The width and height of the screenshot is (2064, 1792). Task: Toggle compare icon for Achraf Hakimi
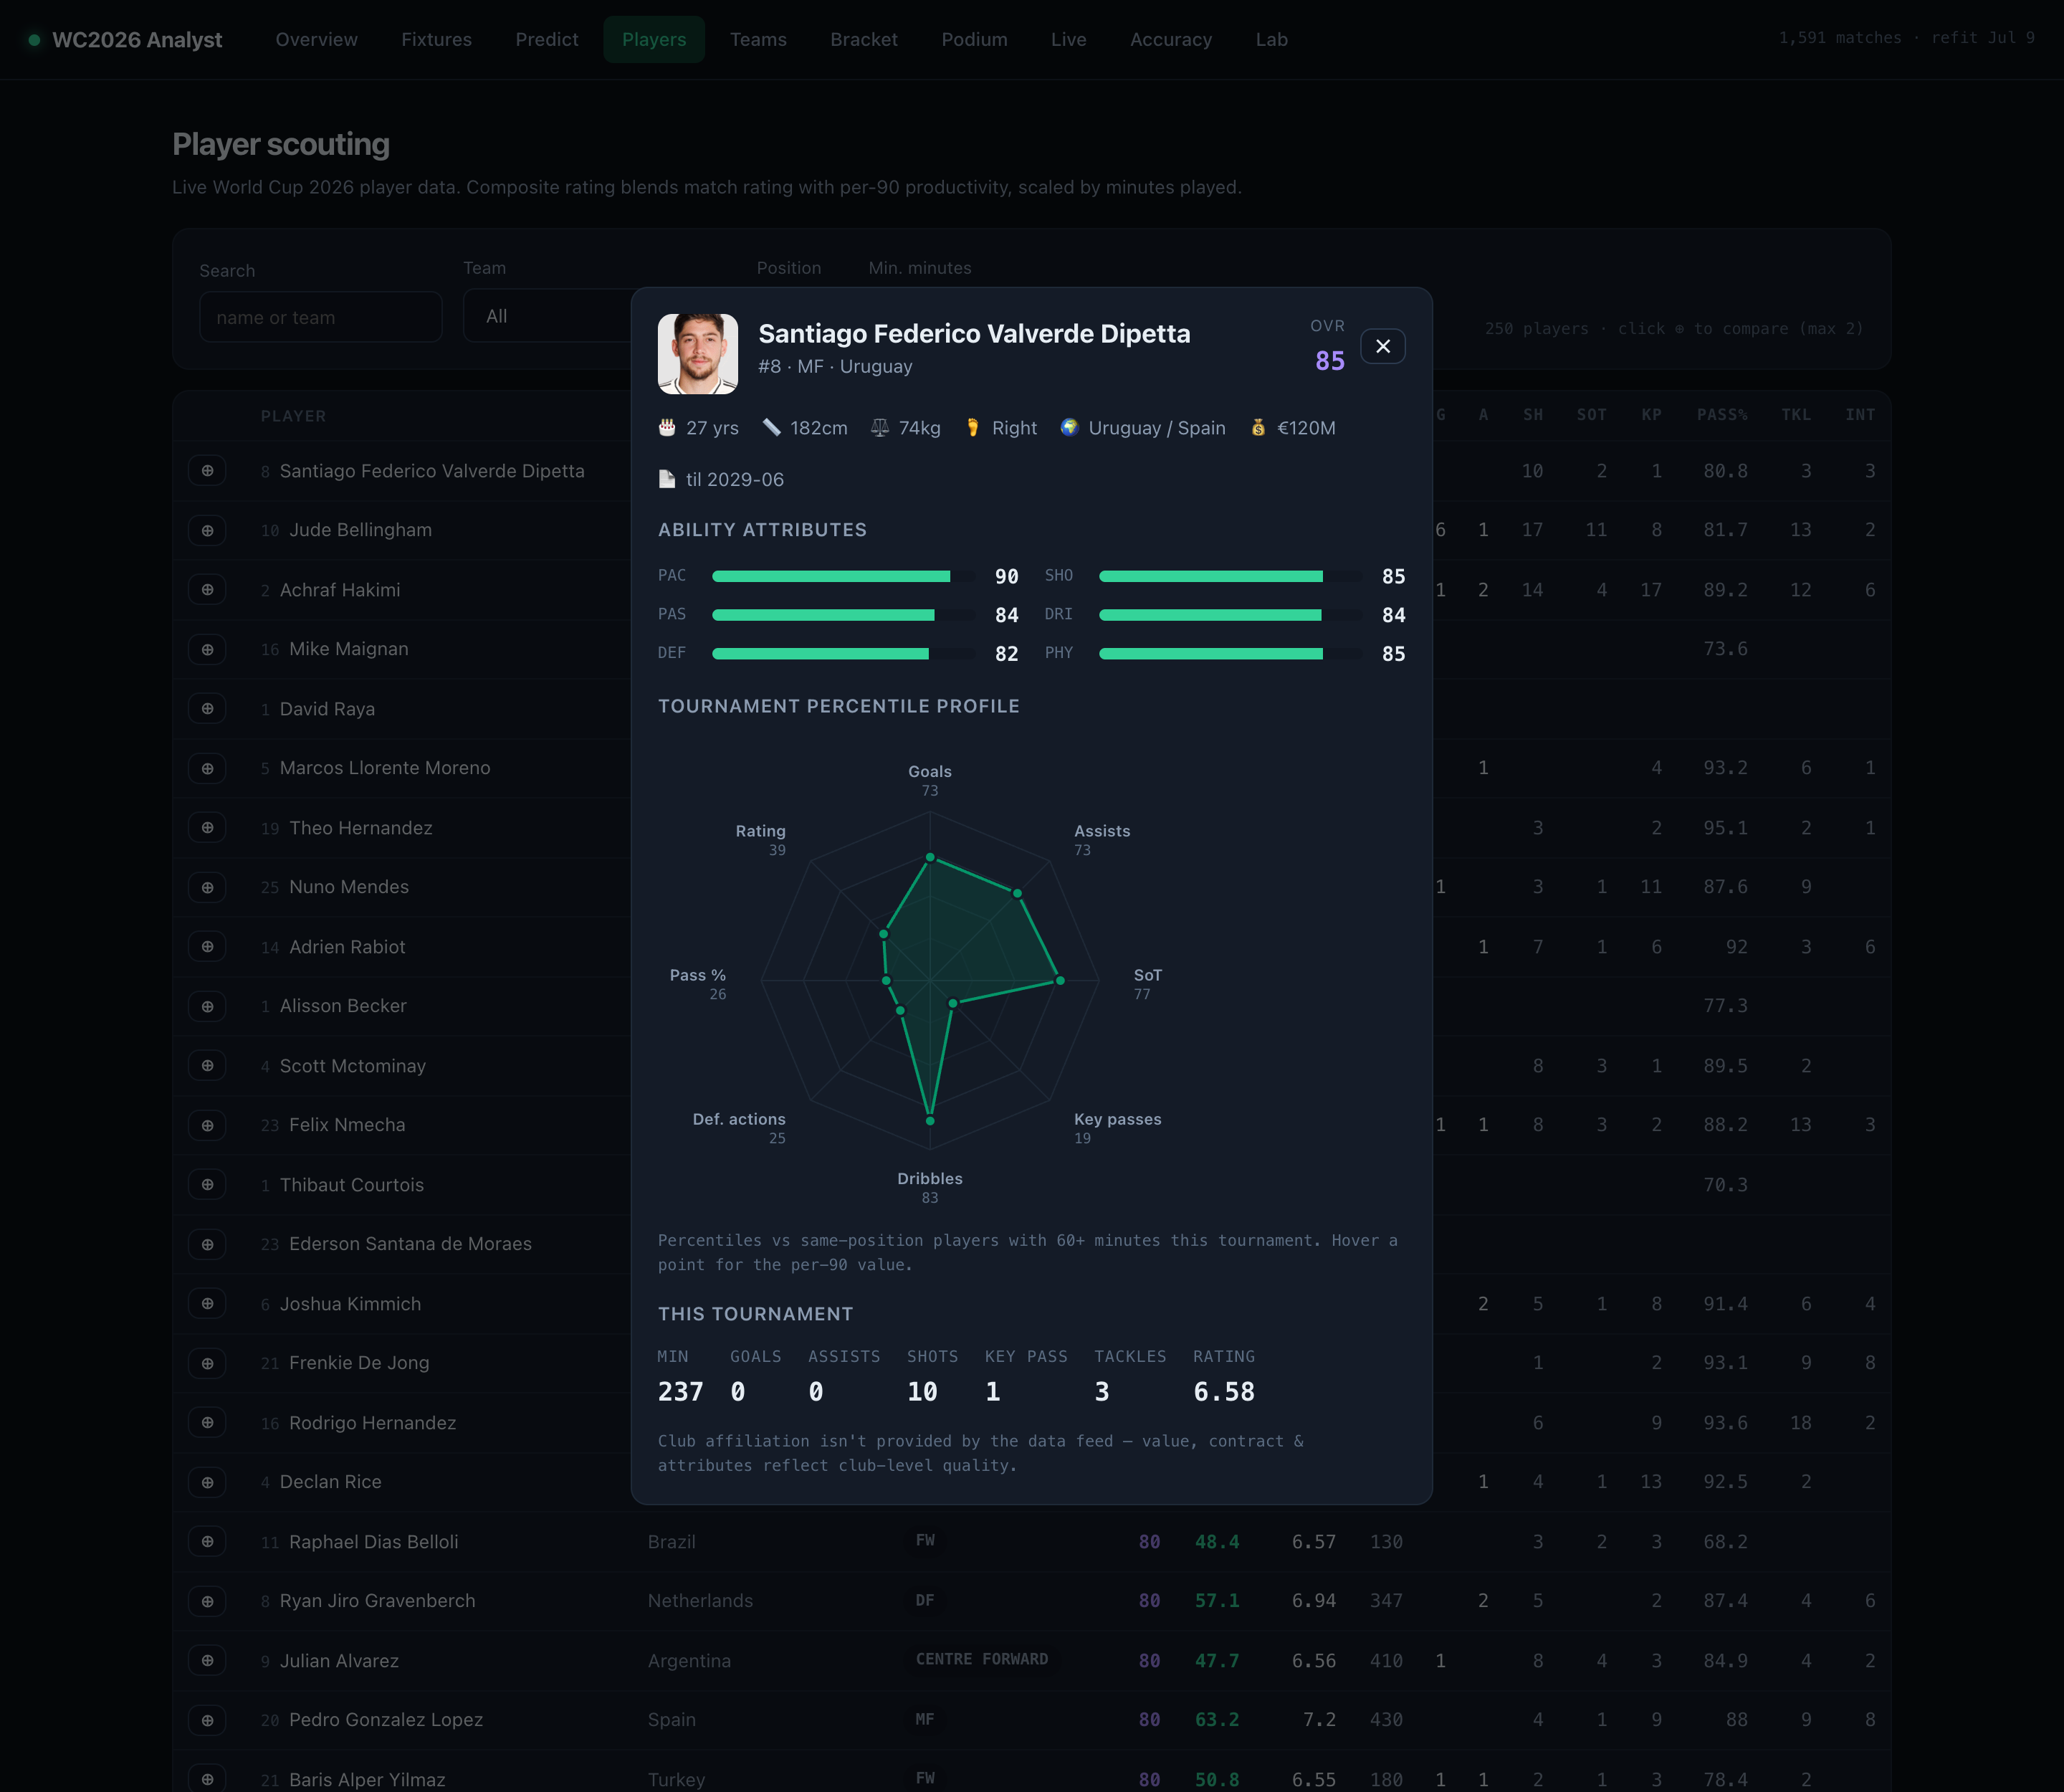(x=207, y=590)
